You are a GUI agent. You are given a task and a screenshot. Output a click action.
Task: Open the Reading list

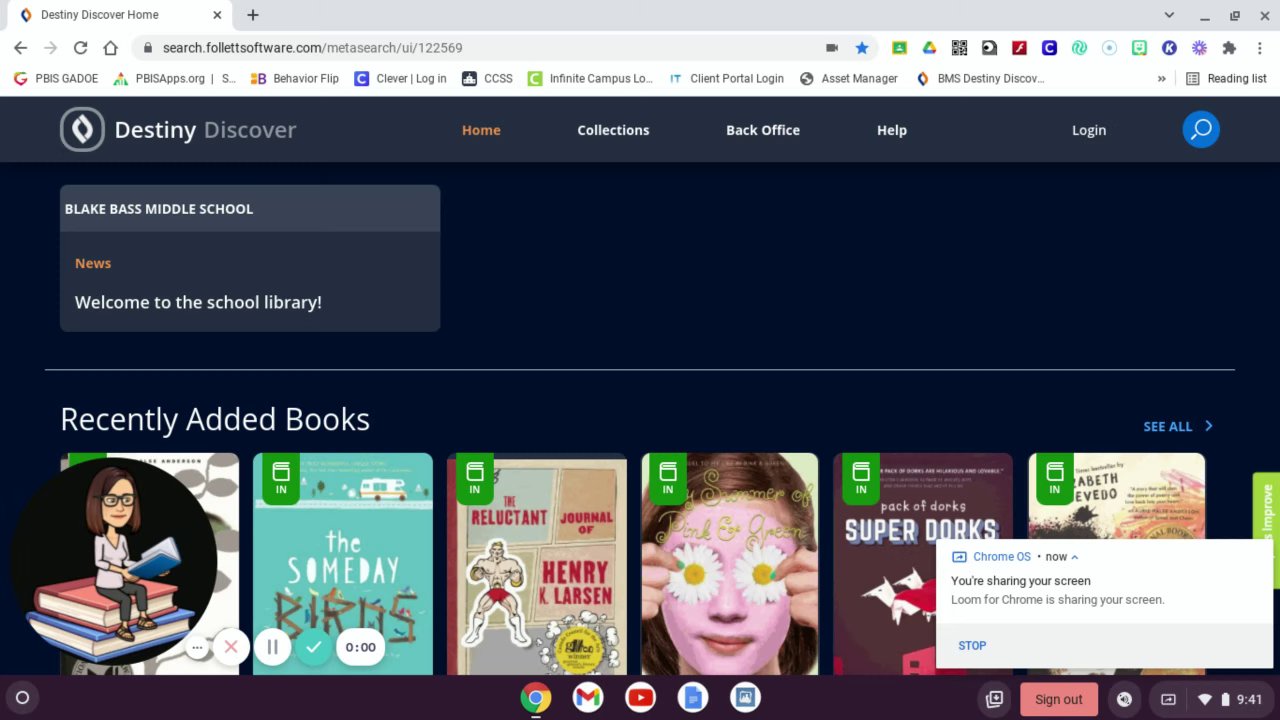pos(1226,78)
